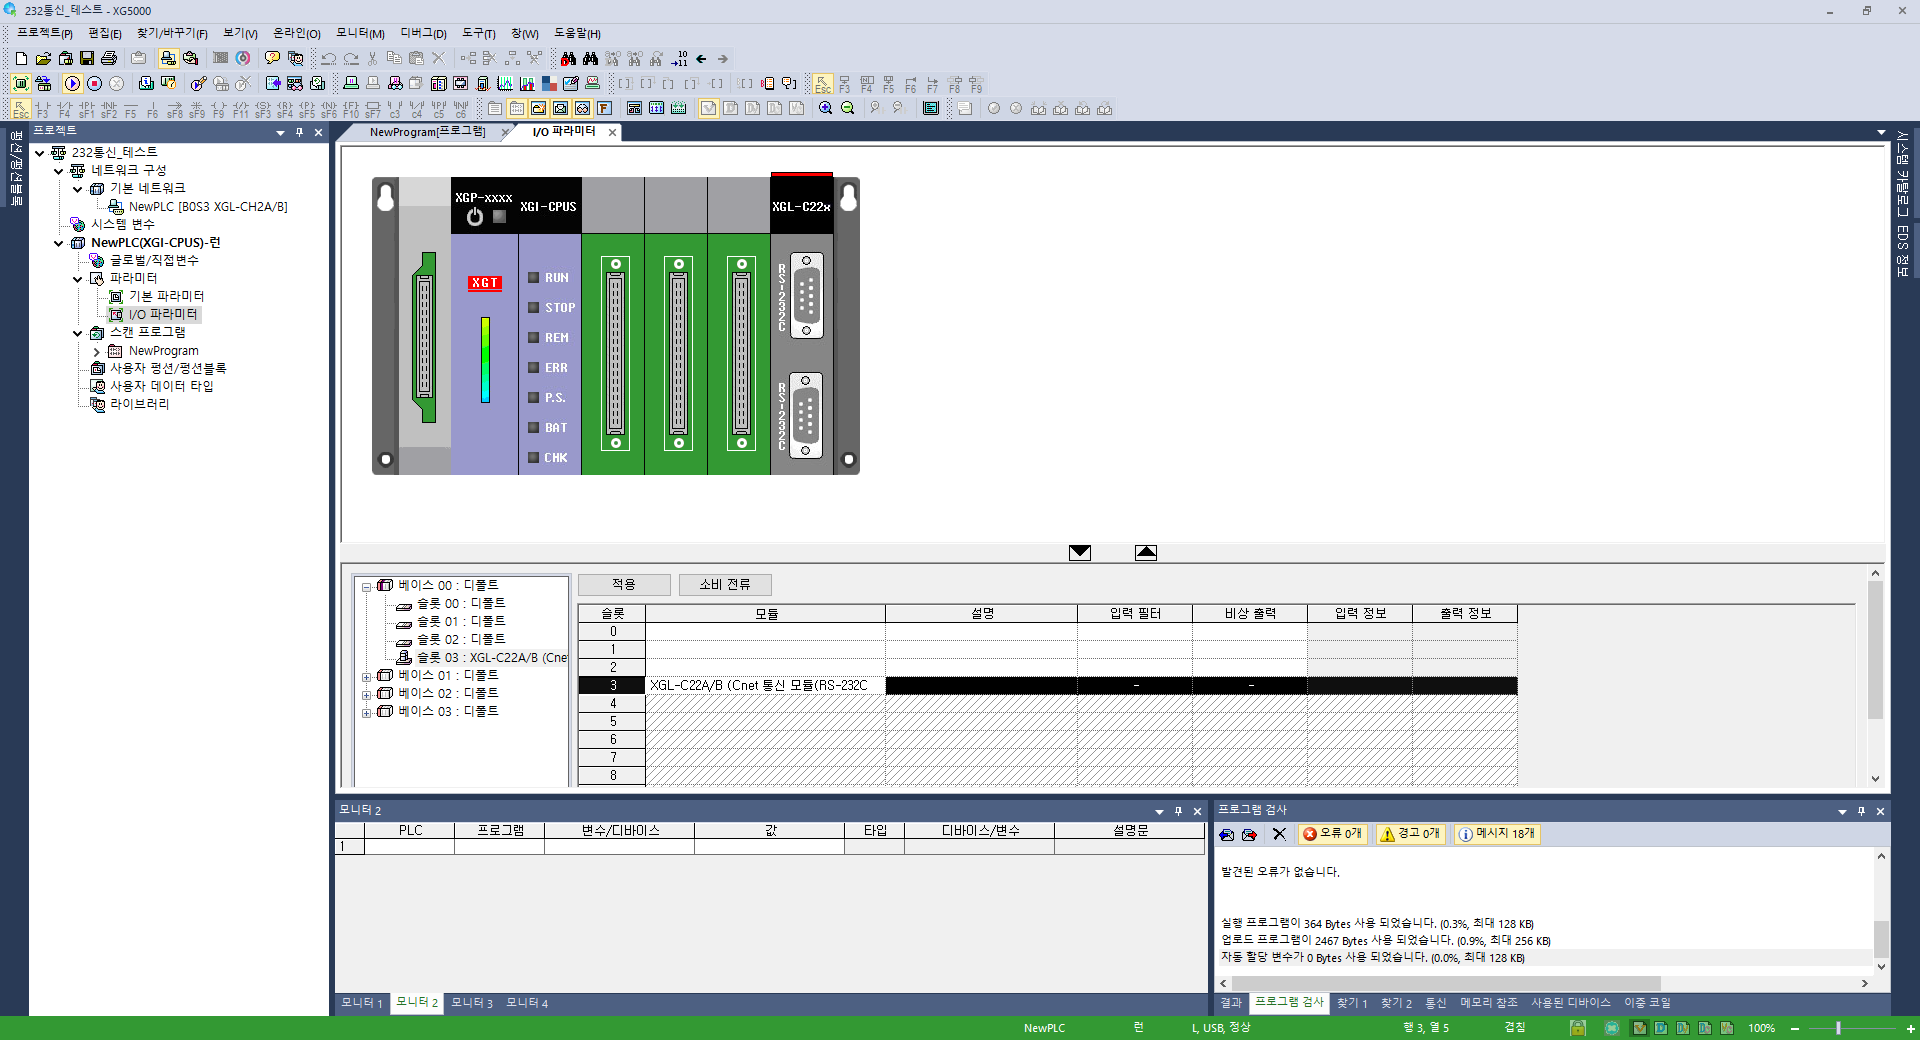1920x1040 pixels.
Task: Toggle the status bar 'V' view mode
Action: (x=1640, y=1028)
